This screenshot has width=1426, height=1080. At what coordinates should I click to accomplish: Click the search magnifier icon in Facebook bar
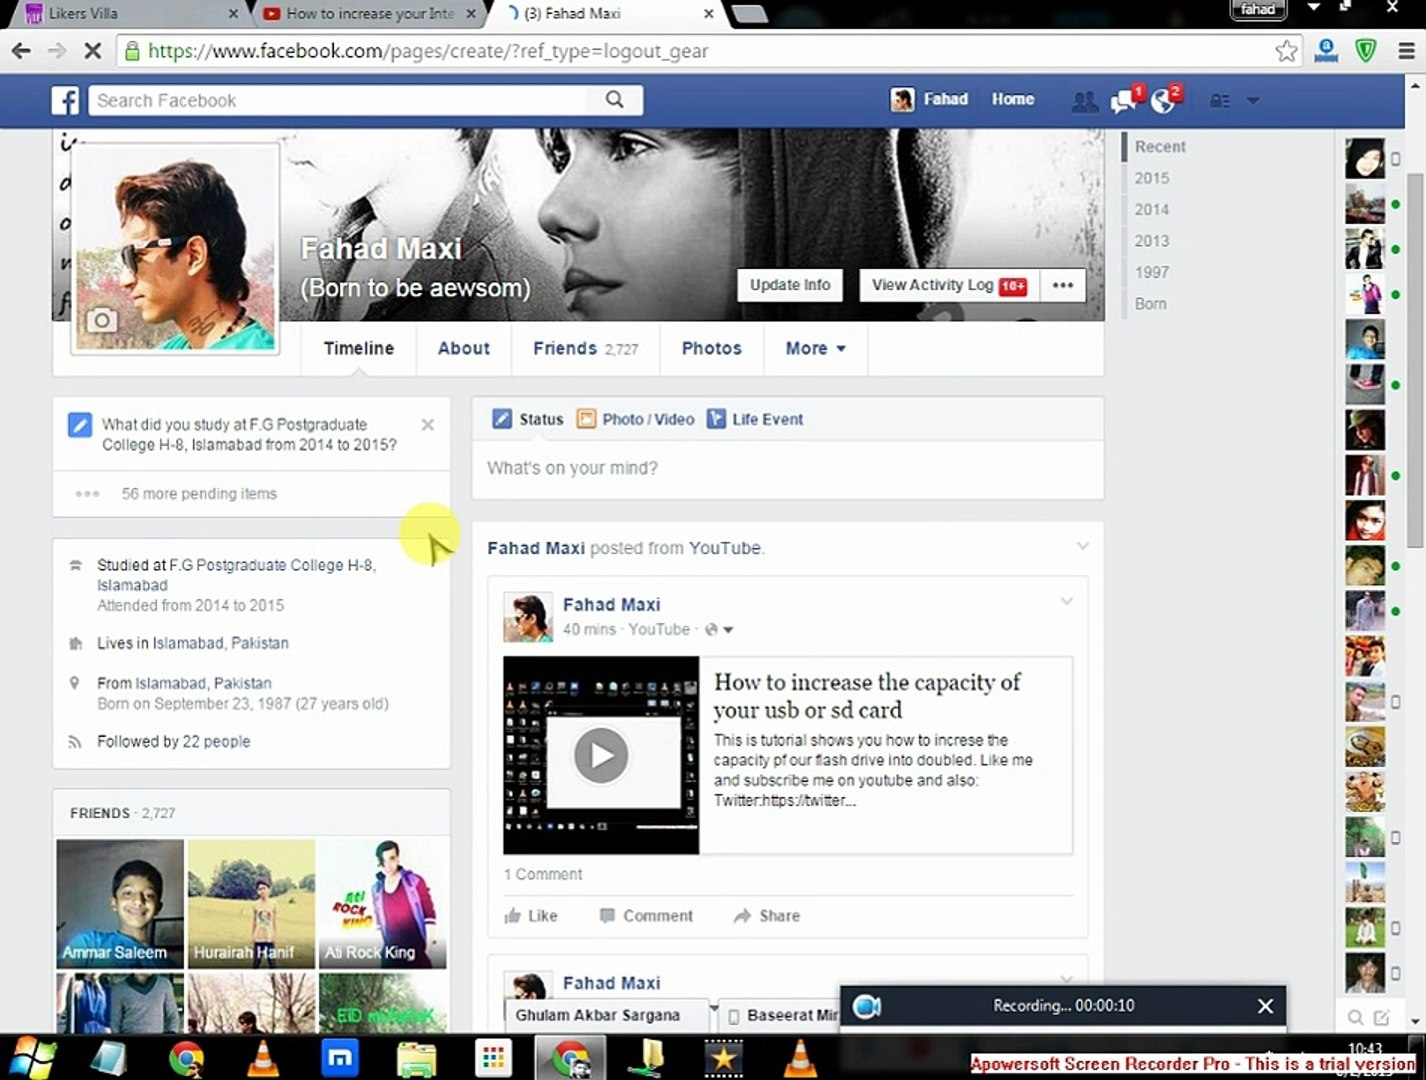(615, 99)
